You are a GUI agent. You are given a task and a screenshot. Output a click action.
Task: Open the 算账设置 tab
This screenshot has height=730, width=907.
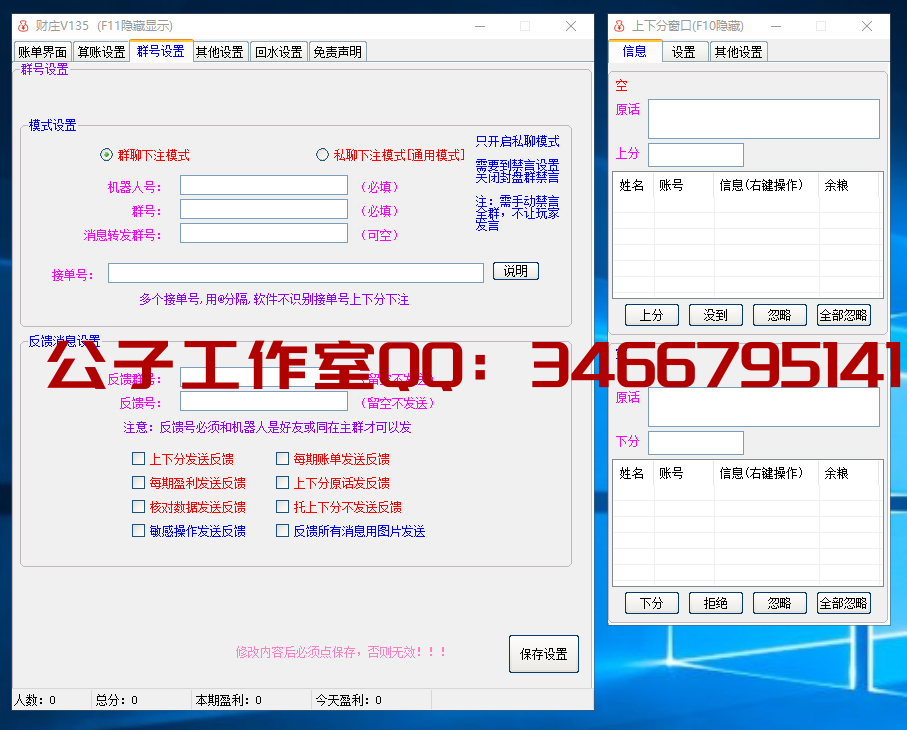coord(101,52)
